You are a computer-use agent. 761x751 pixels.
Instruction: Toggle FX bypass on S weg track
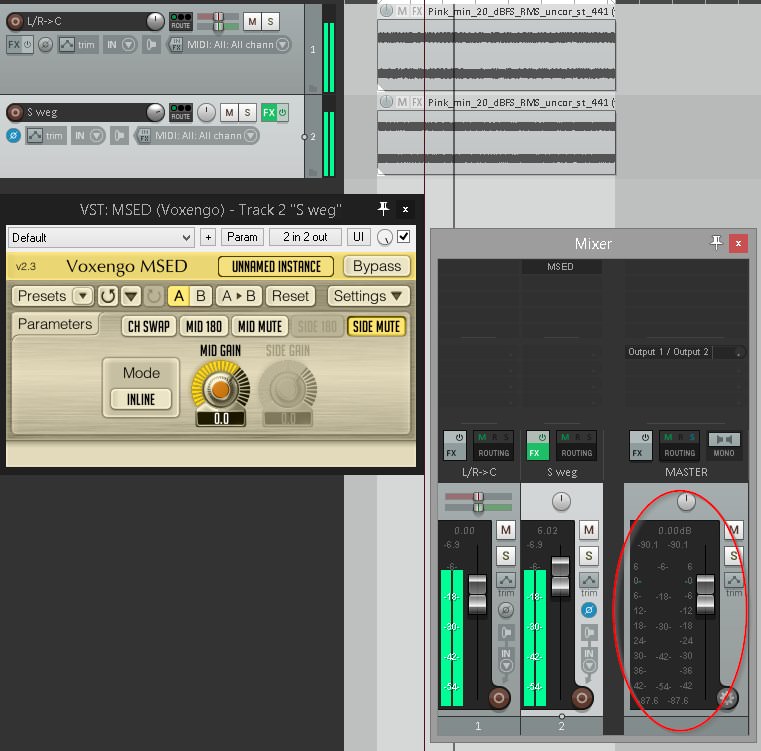[x=282, y=113]
